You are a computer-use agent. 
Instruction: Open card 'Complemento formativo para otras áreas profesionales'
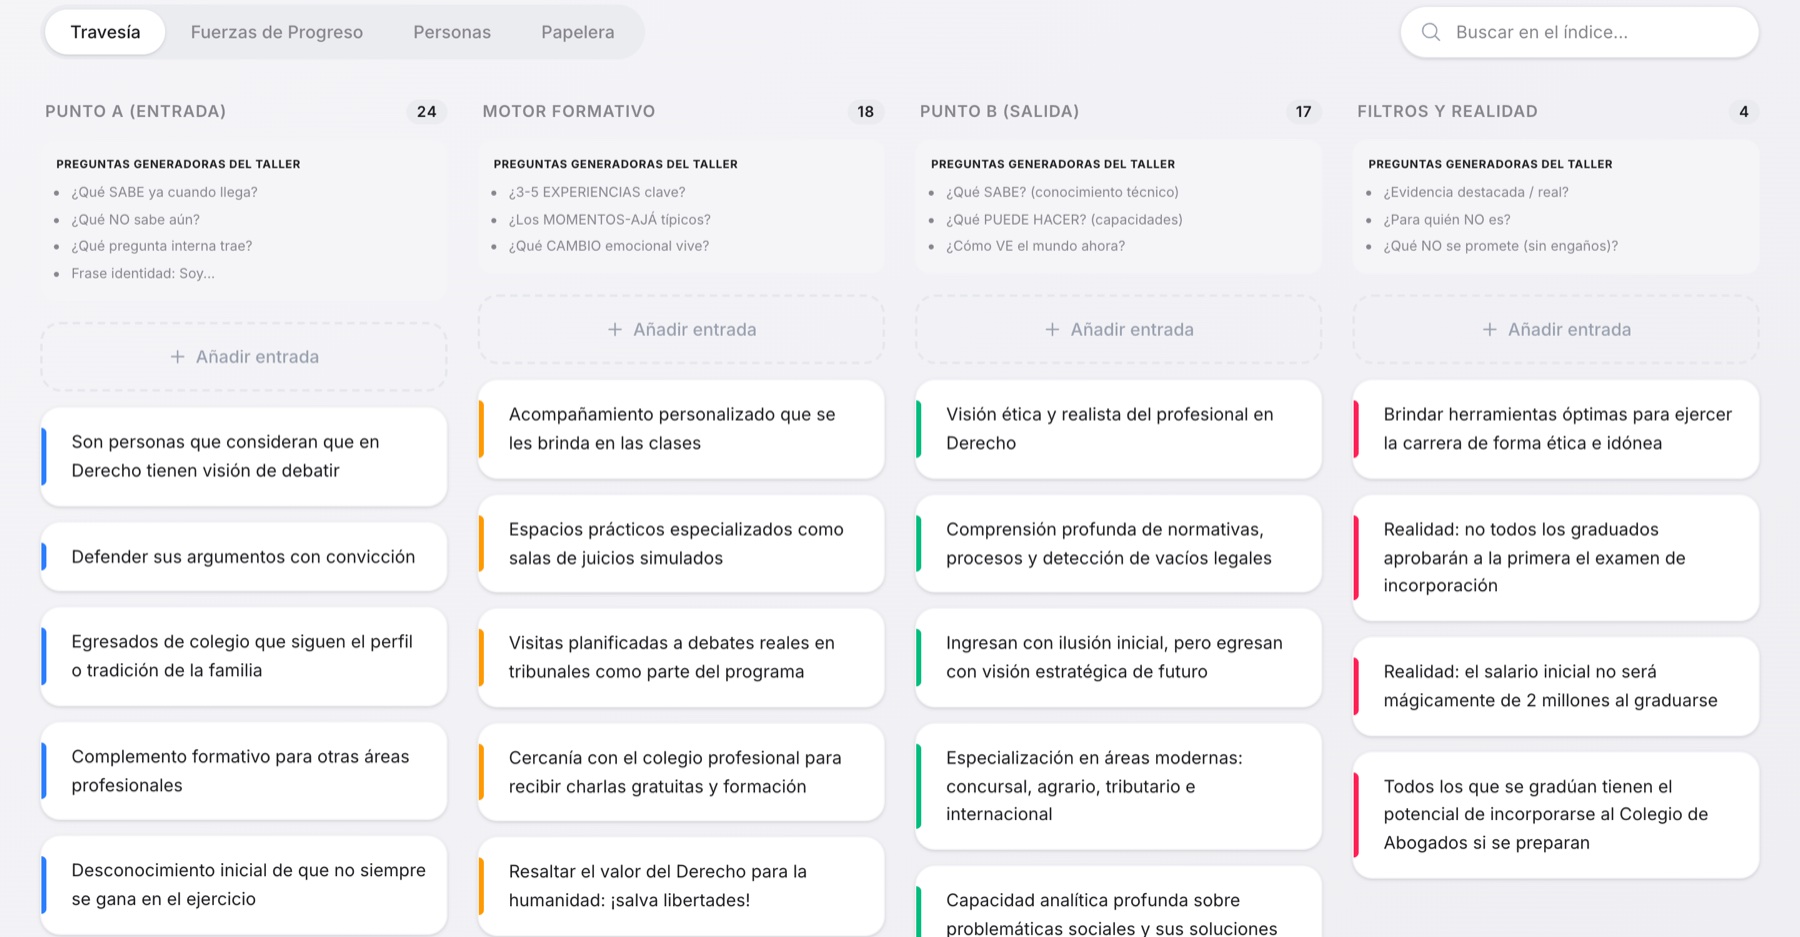244,771
